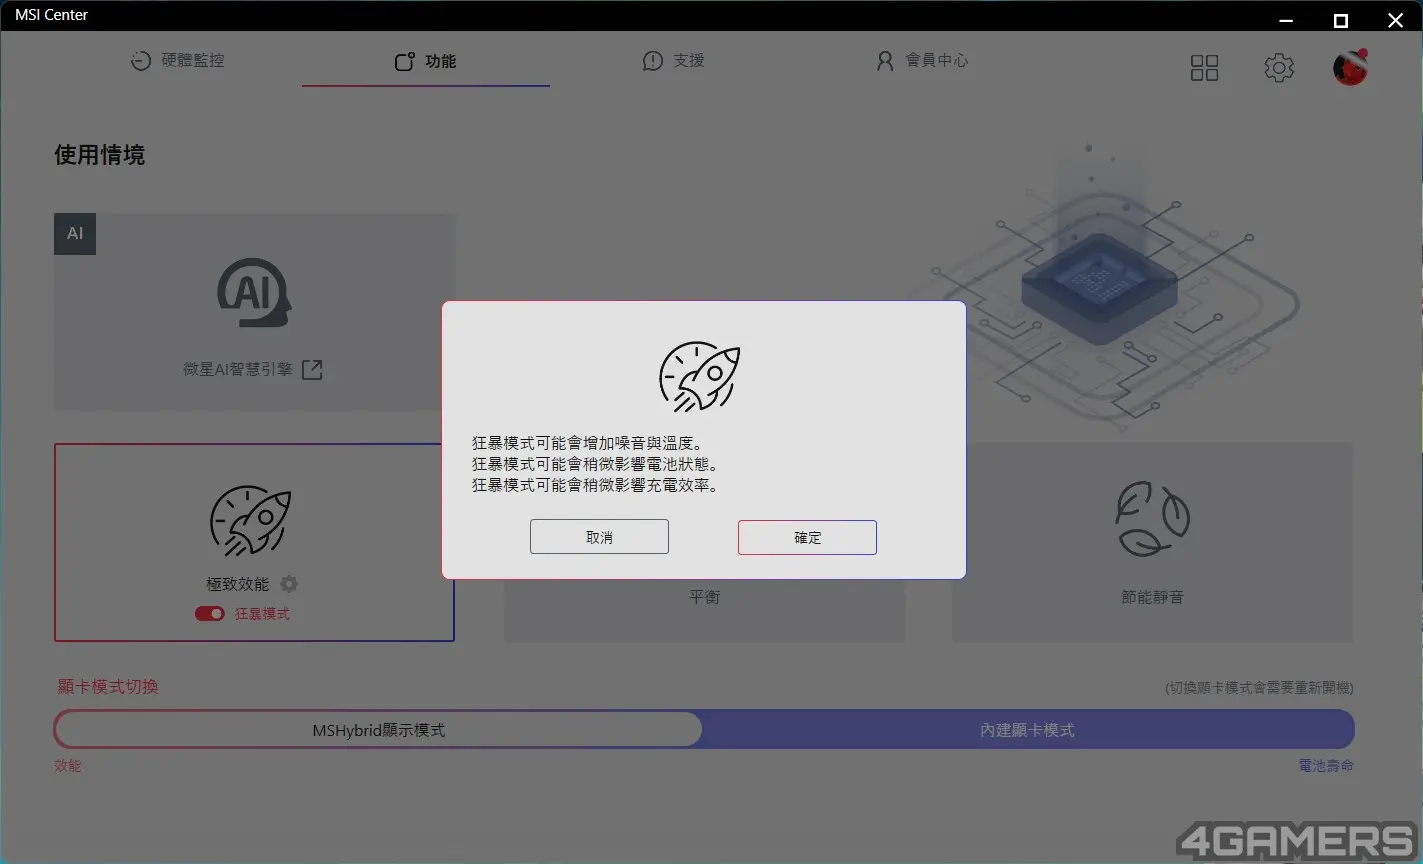Click the 切換顯卡模式會需要重新開機 note
This screenshot has height=864, width=1423.
pyautogui.click(x=1259, y=687)
